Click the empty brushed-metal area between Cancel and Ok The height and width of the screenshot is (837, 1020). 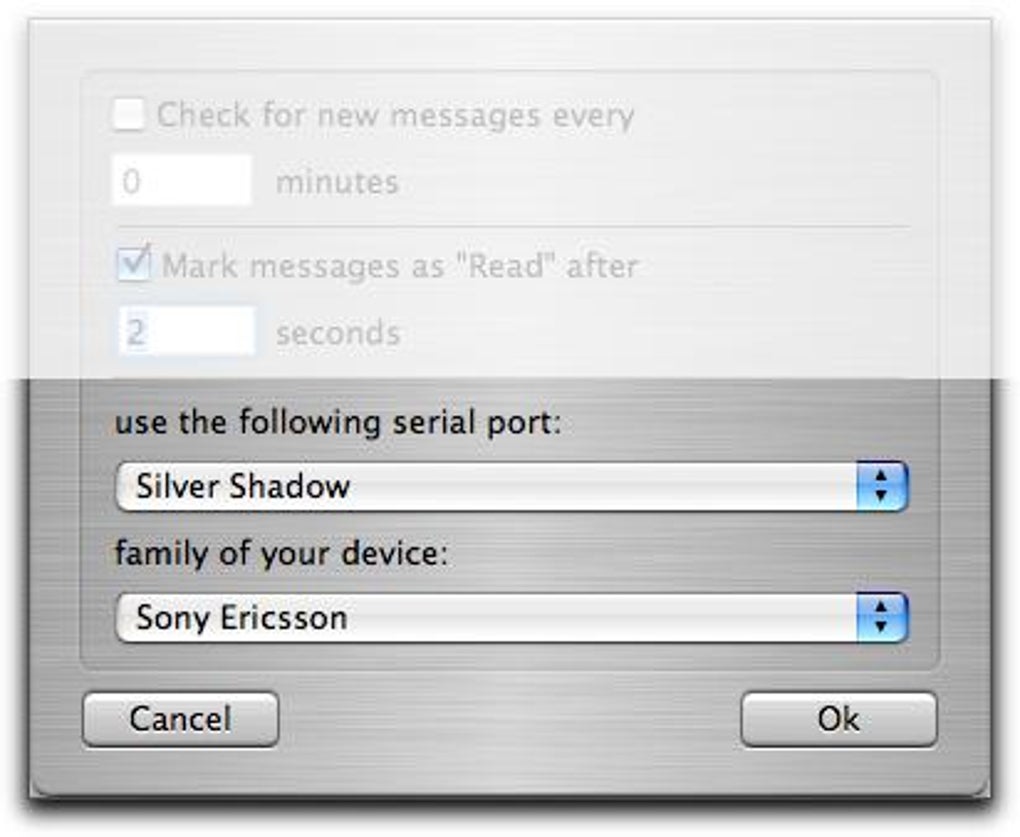click(510, 720)
